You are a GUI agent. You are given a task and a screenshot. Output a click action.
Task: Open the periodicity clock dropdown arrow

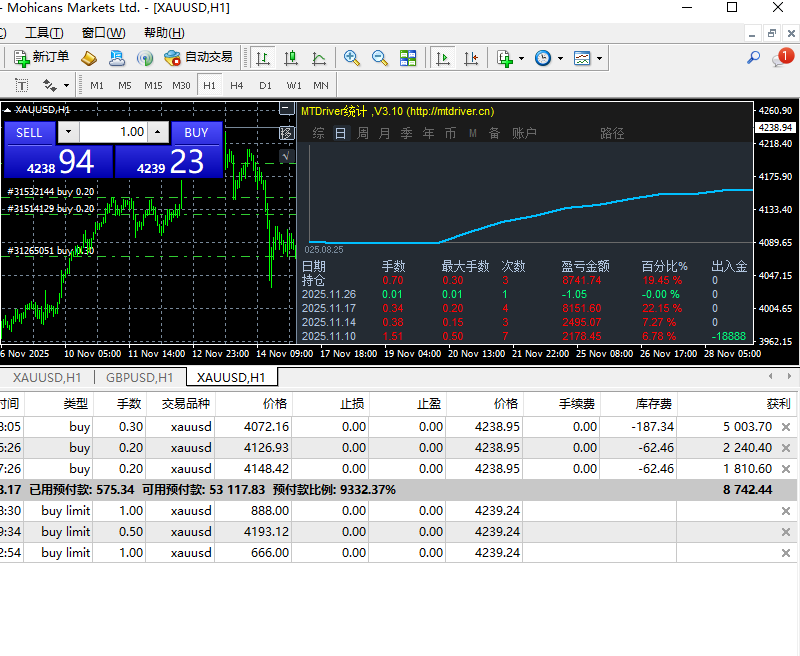(x=560, y=59)
